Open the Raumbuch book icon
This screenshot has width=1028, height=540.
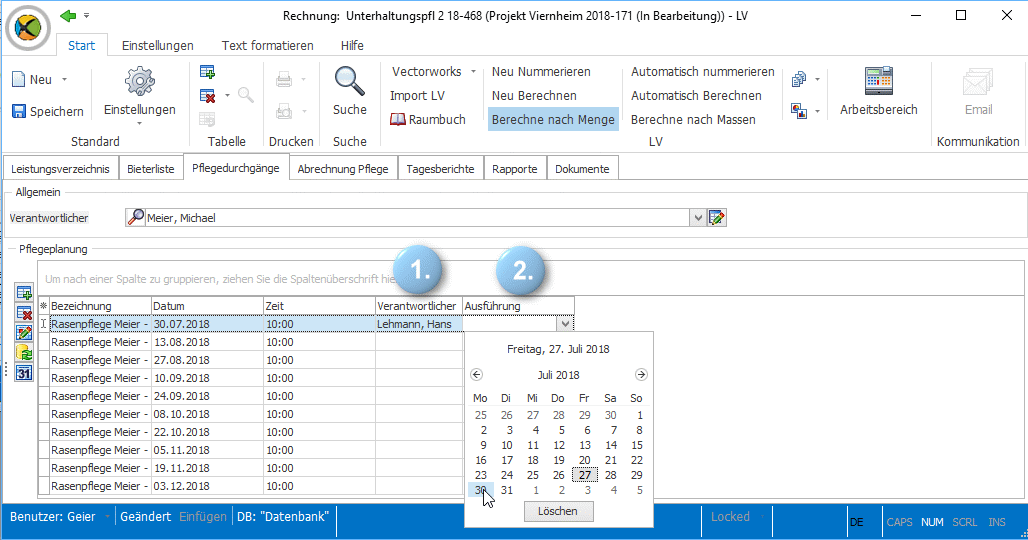[397, 119]
